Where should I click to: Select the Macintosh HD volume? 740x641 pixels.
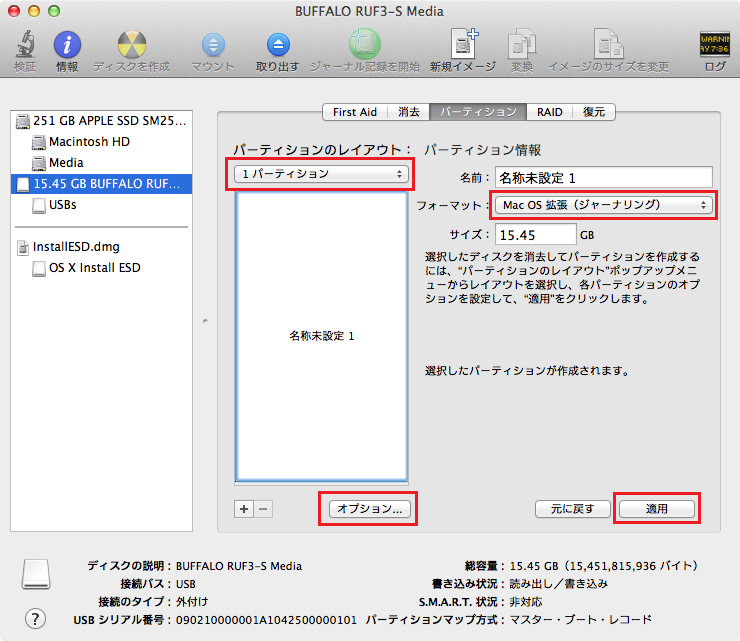point(101,142)
